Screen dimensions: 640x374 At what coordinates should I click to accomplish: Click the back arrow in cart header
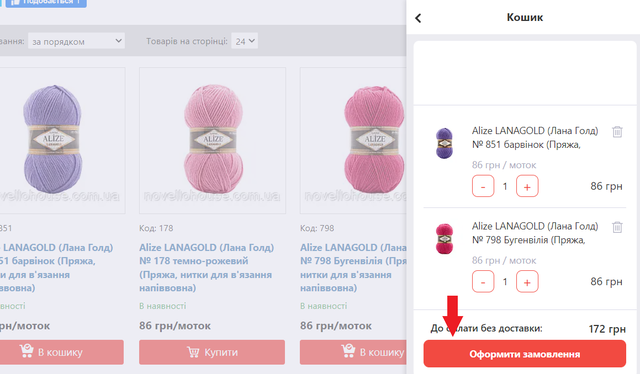point(418,18)
